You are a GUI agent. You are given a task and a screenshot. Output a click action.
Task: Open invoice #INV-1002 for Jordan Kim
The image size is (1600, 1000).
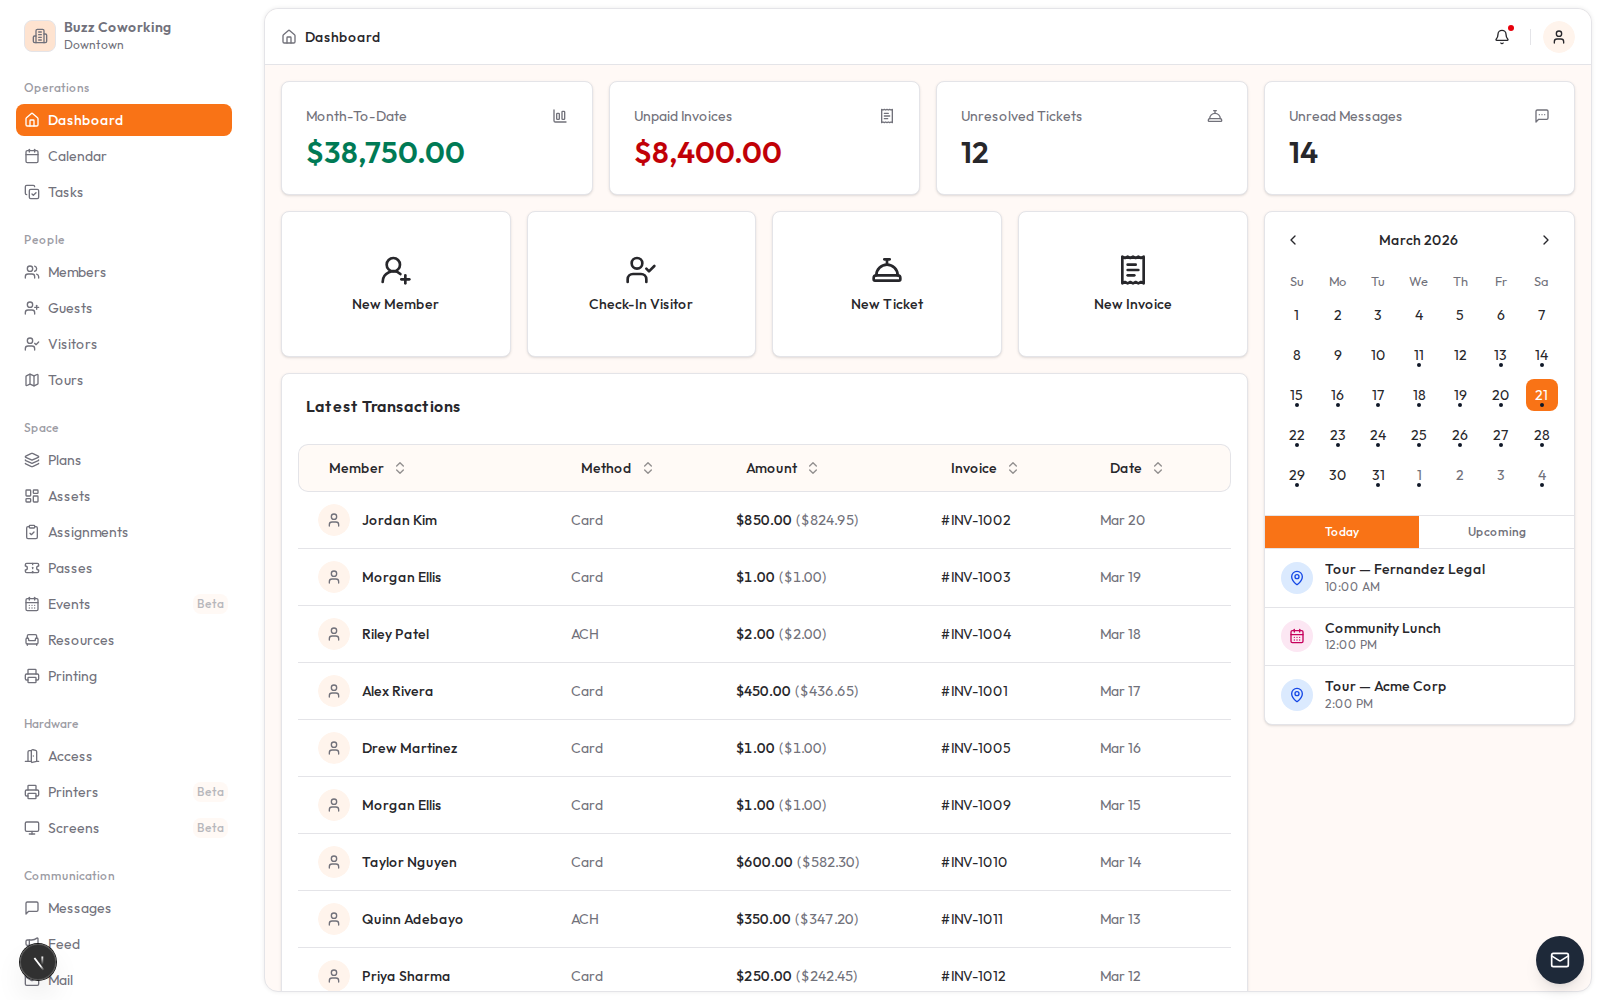975,520
